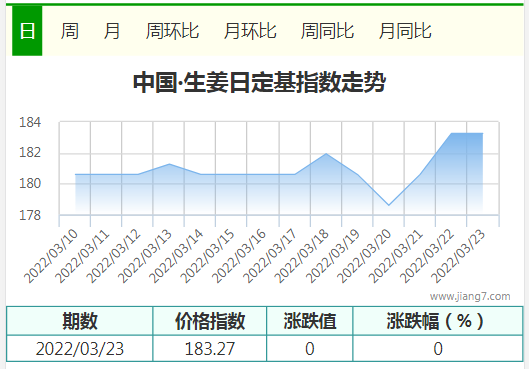Click the 180 y-axis label
The width and height of the screenshot is (529, 369).
coord(30,183)
